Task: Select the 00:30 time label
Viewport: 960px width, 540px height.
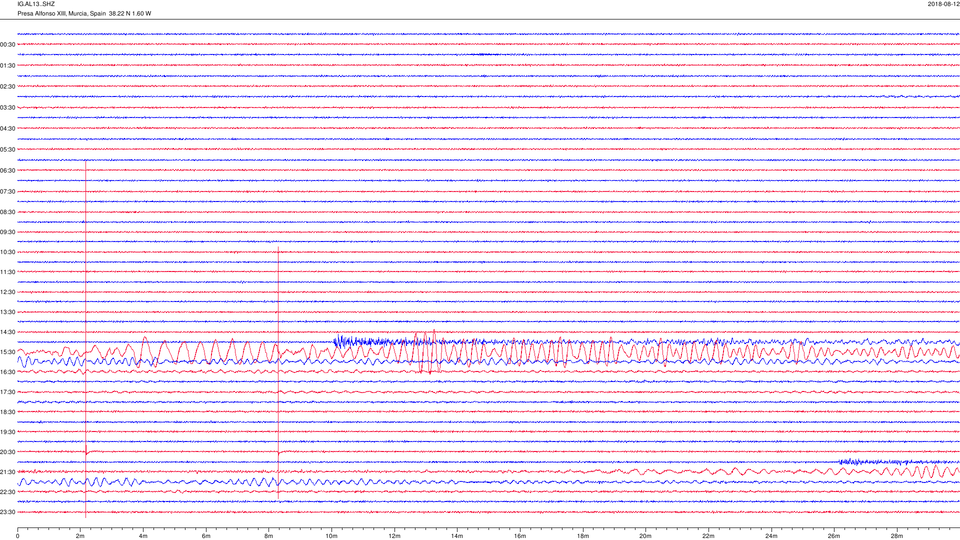Action: point(8,45)
